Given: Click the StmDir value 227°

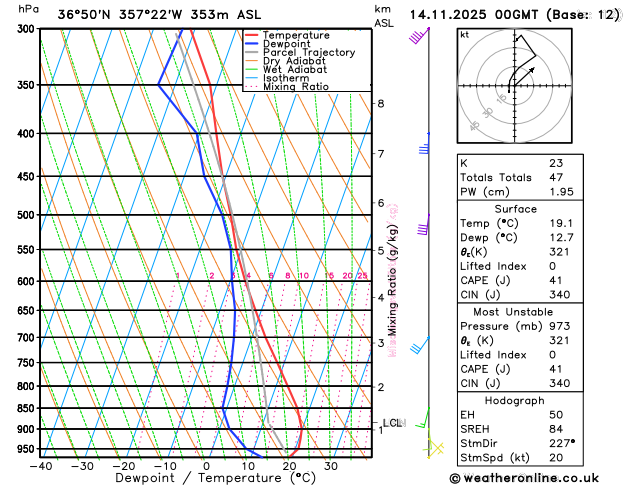Looking at the screenshot, I should 562,443.
